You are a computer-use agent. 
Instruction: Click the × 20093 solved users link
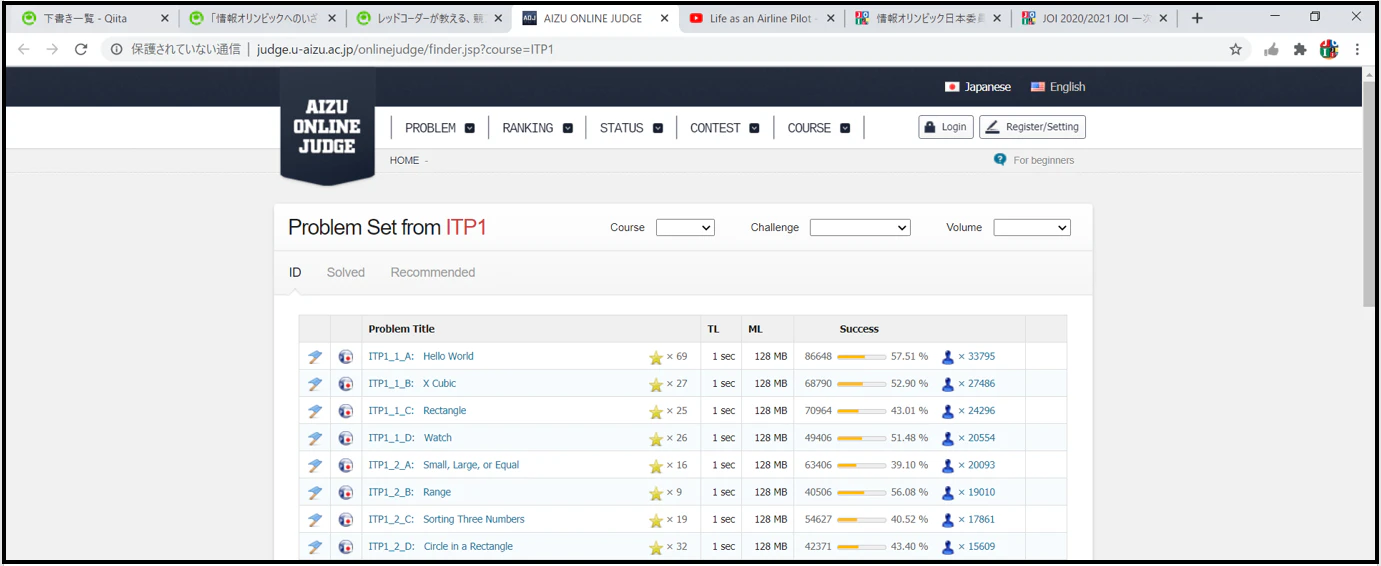click(977, 466)
